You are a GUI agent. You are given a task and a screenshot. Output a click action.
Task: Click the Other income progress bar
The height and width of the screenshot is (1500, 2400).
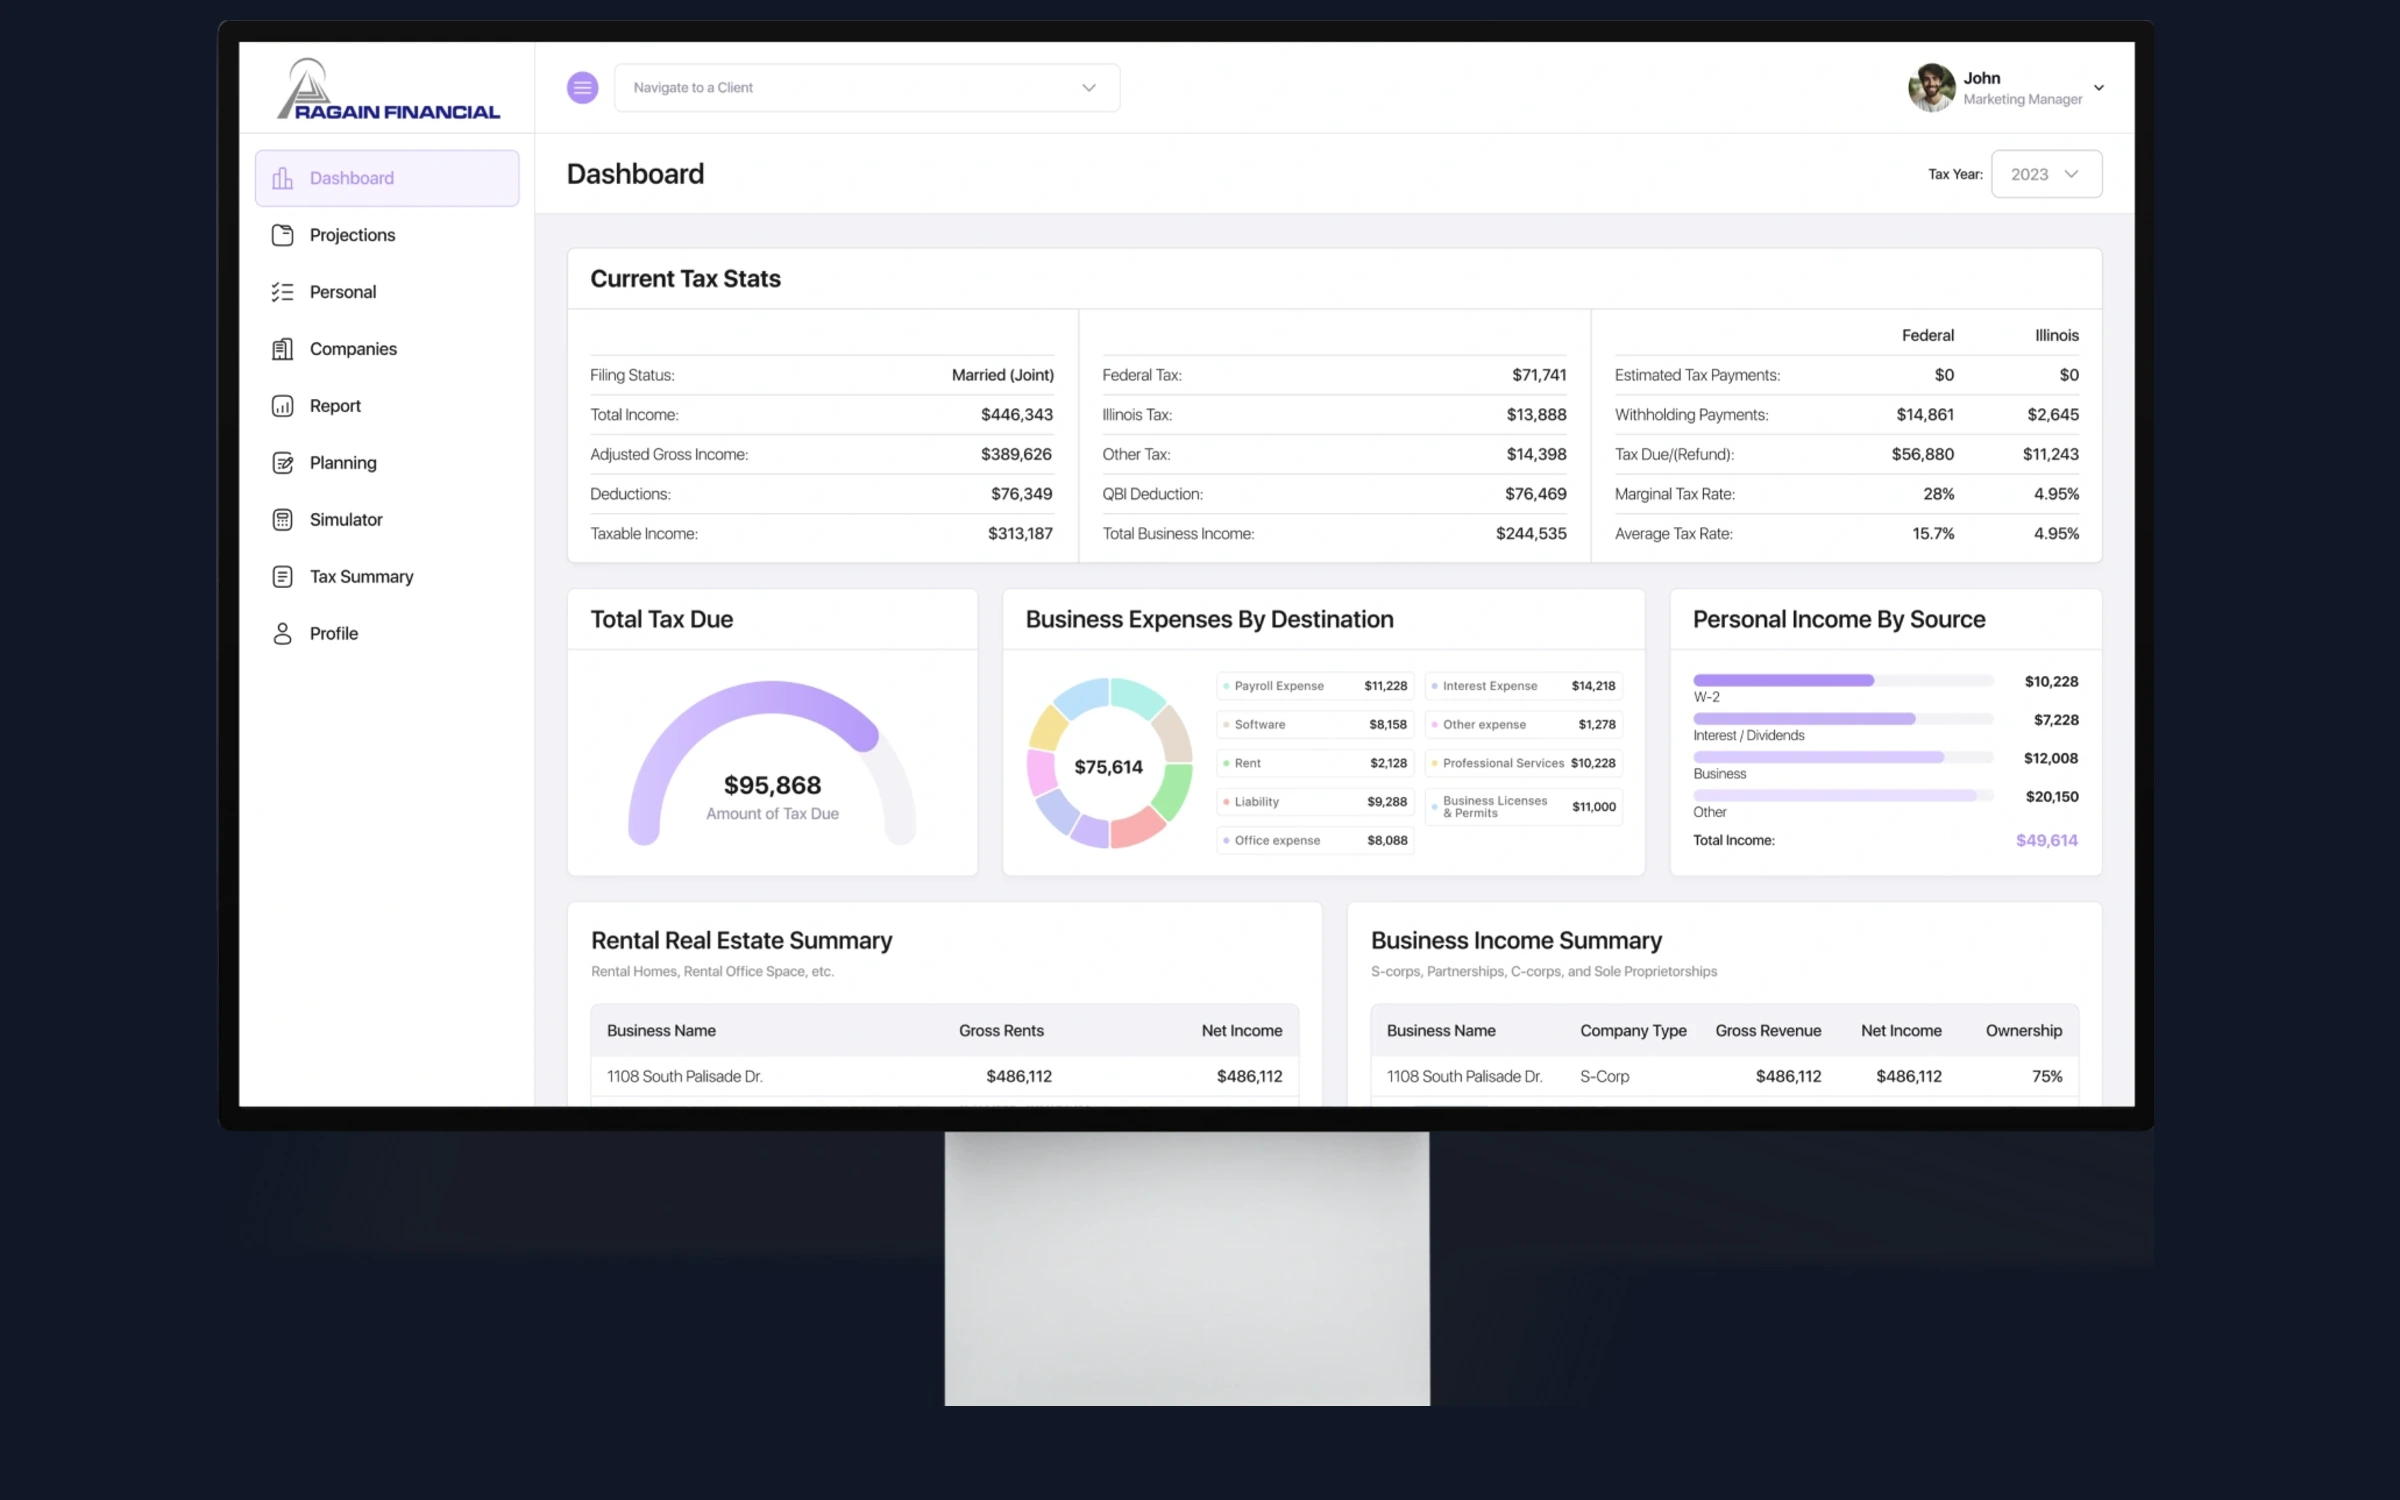1843,796
